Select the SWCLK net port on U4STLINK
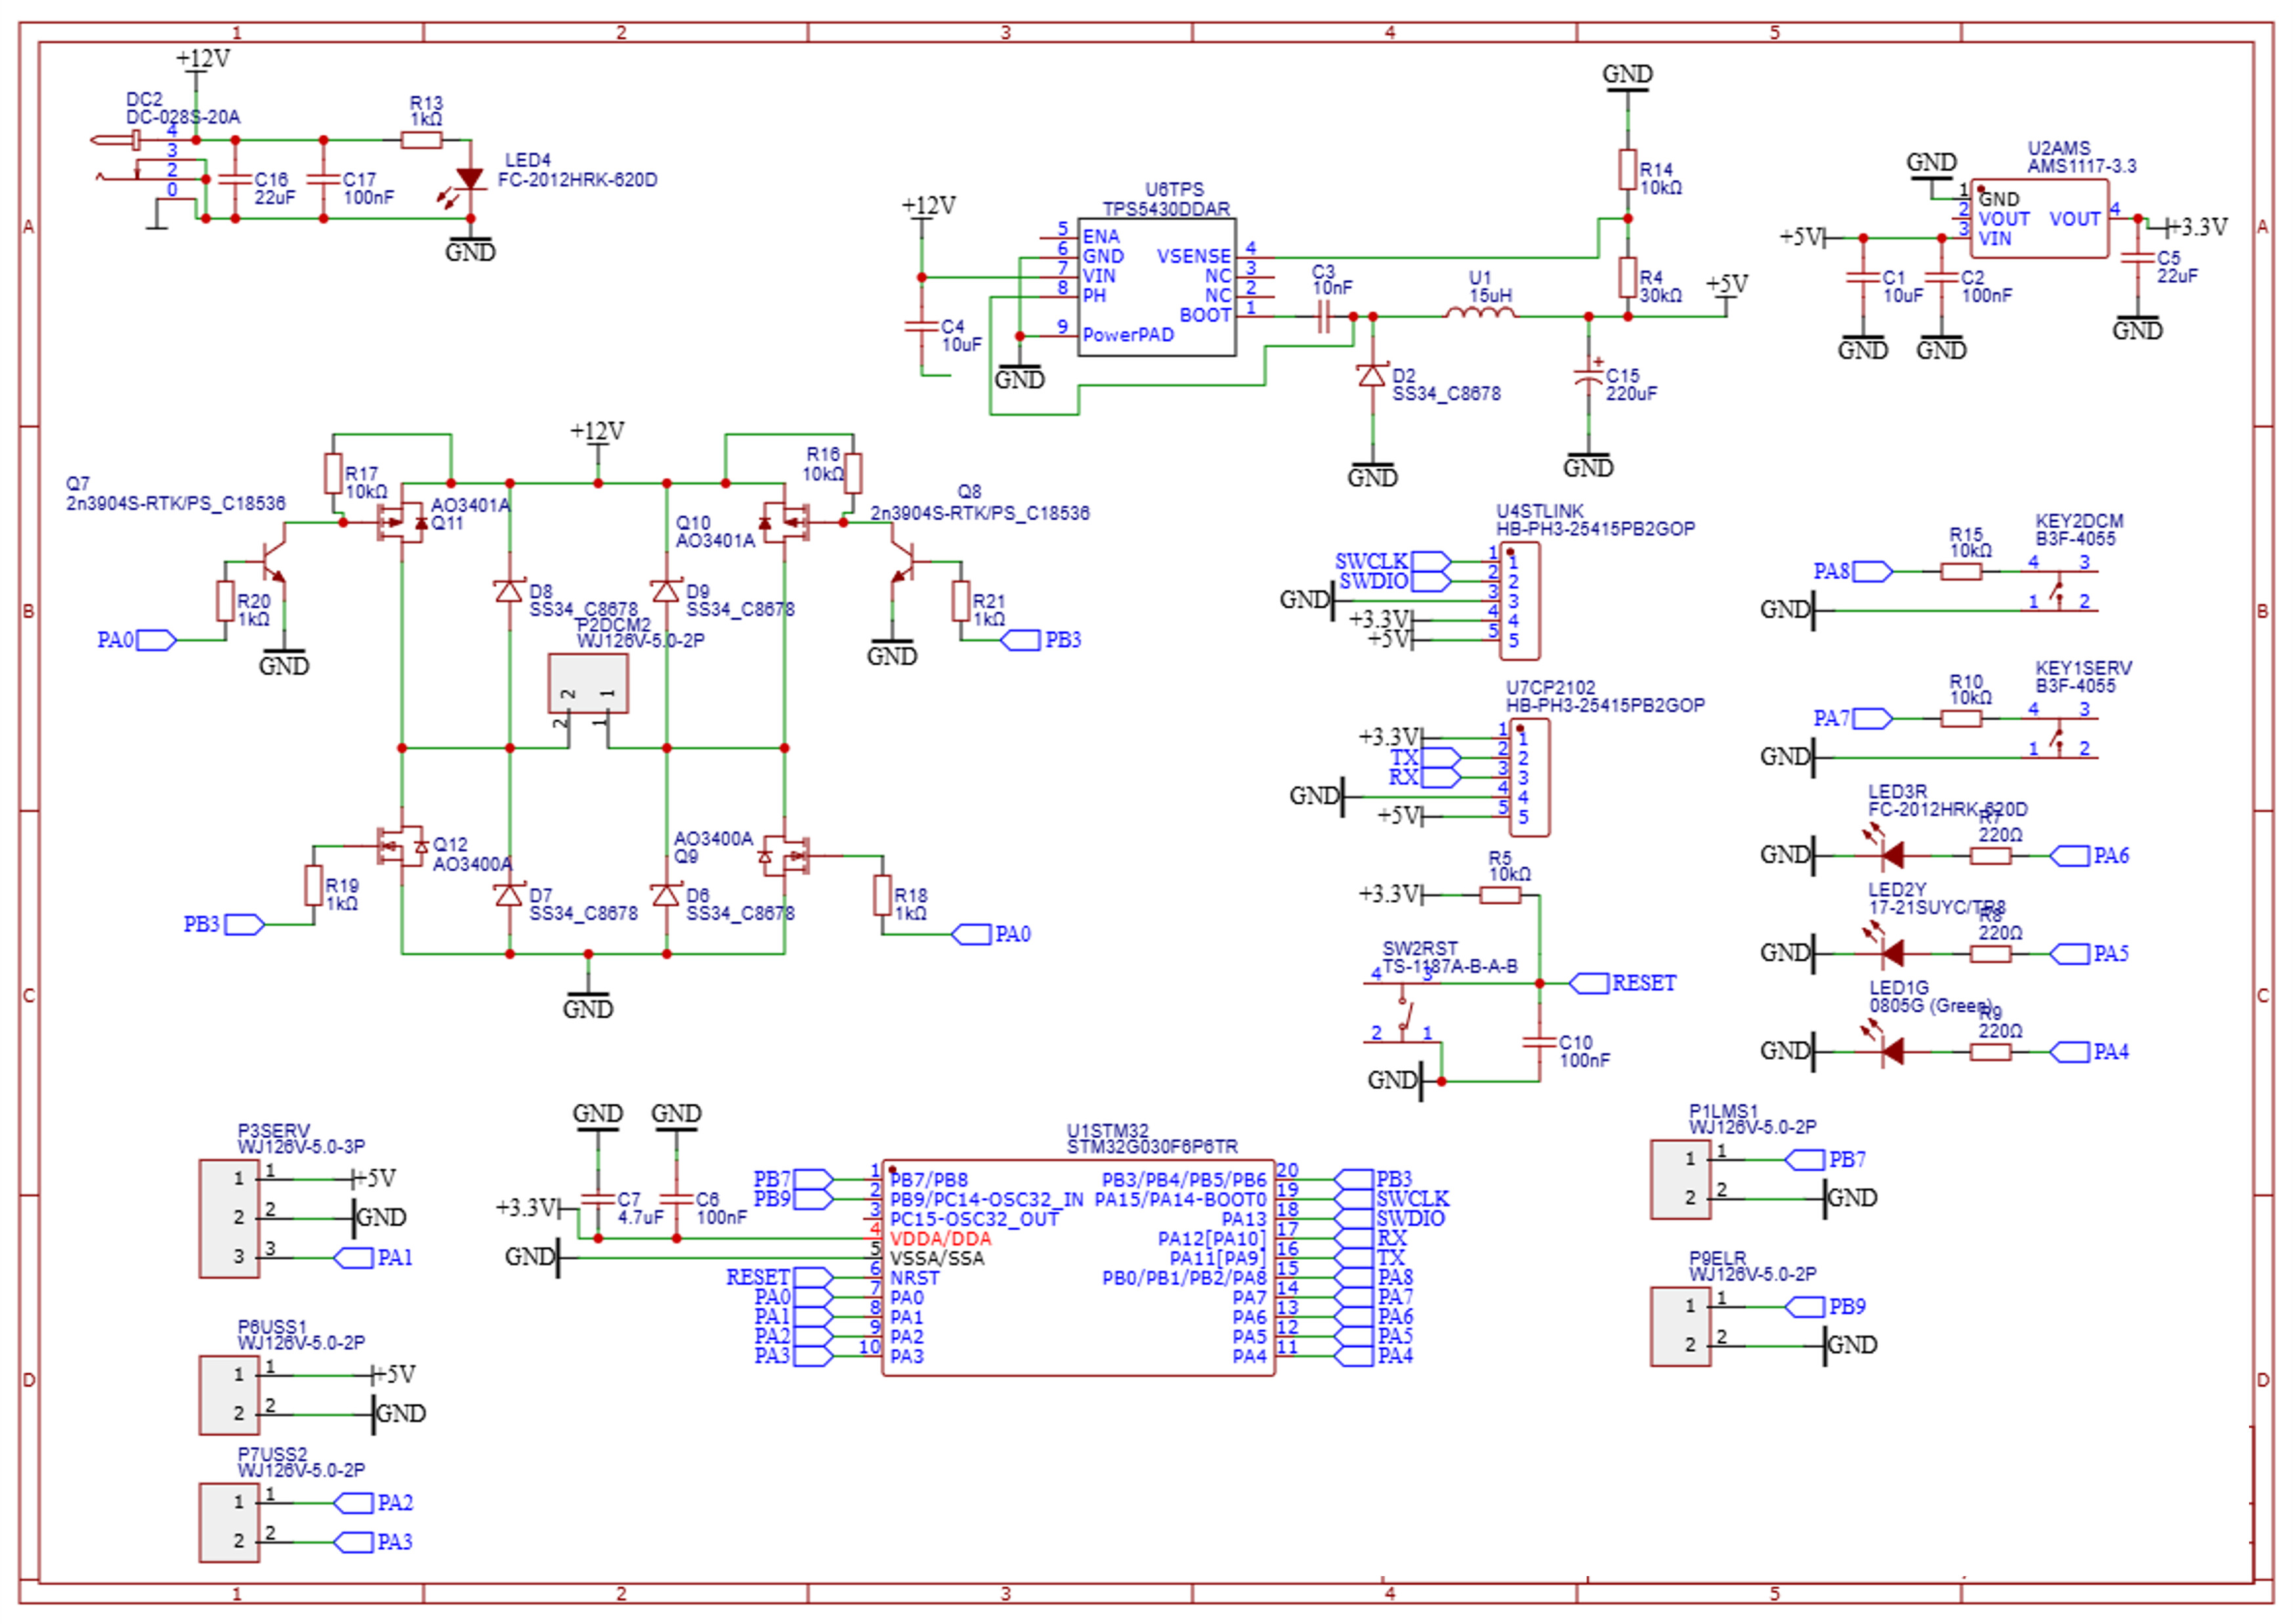This screenshot has height=1624, width=2293. (x=1430, y=561)
